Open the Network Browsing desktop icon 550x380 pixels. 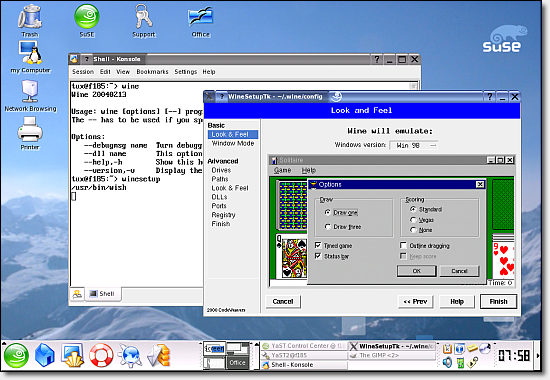[x=30, y=95]
